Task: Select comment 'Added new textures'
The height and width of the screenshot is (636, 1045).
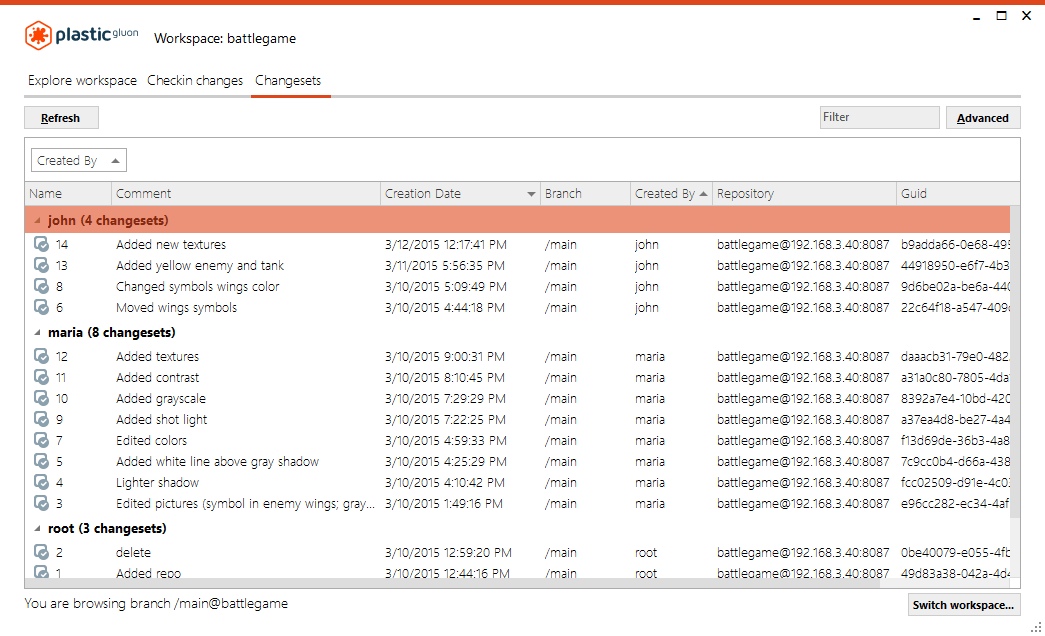Action: click(171, 245)
